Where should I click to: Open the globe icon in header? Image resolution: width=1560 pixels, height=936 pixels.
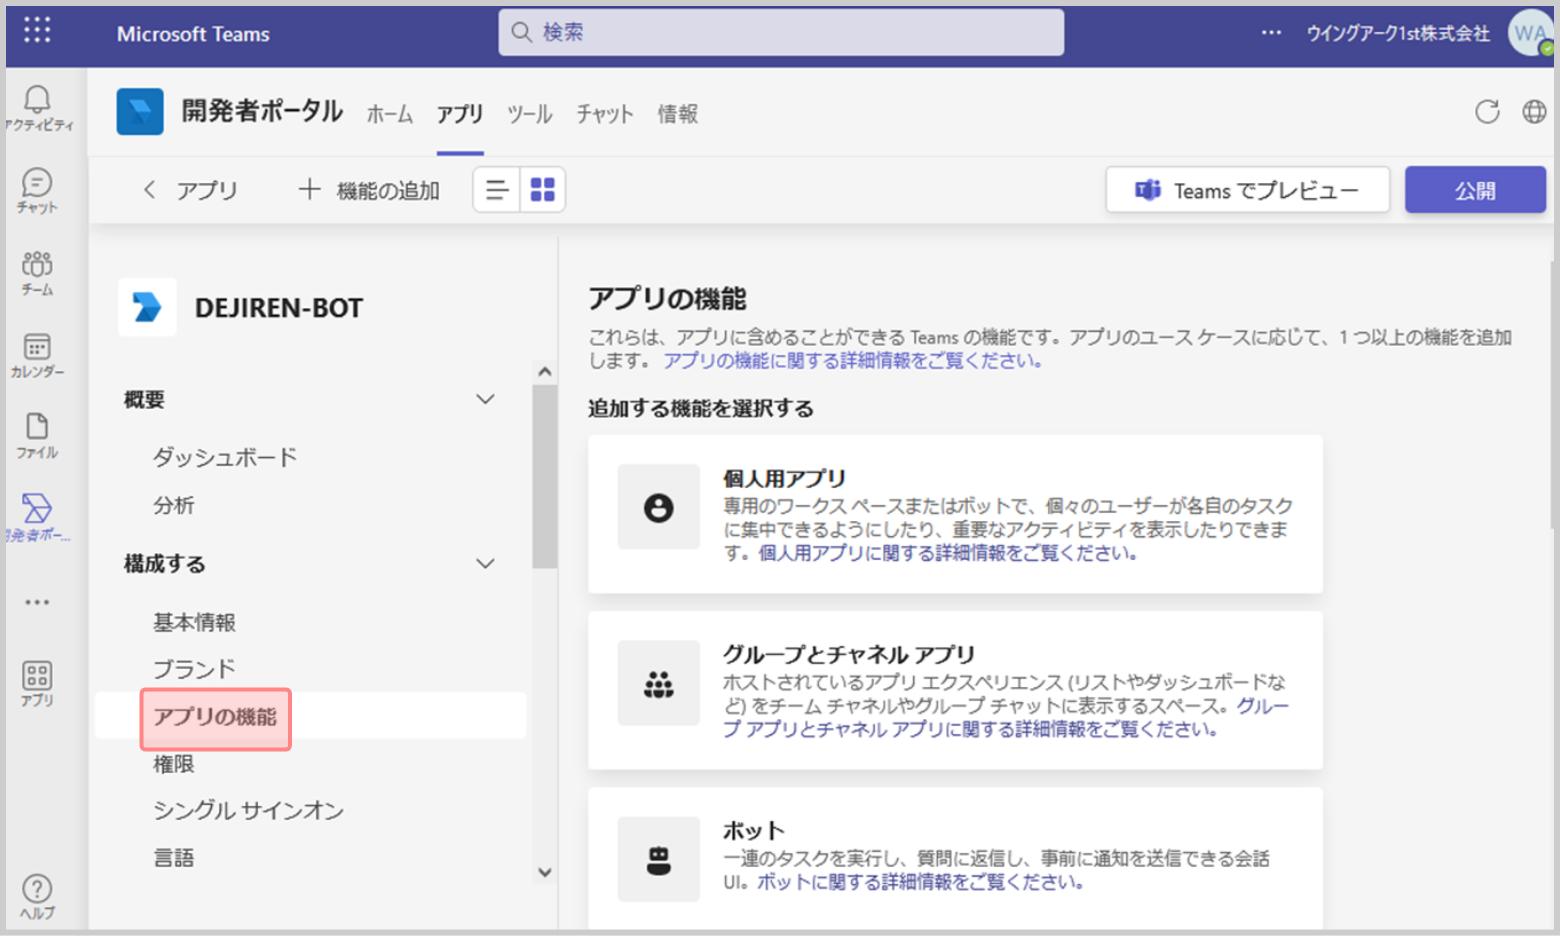coord(1534,112)
